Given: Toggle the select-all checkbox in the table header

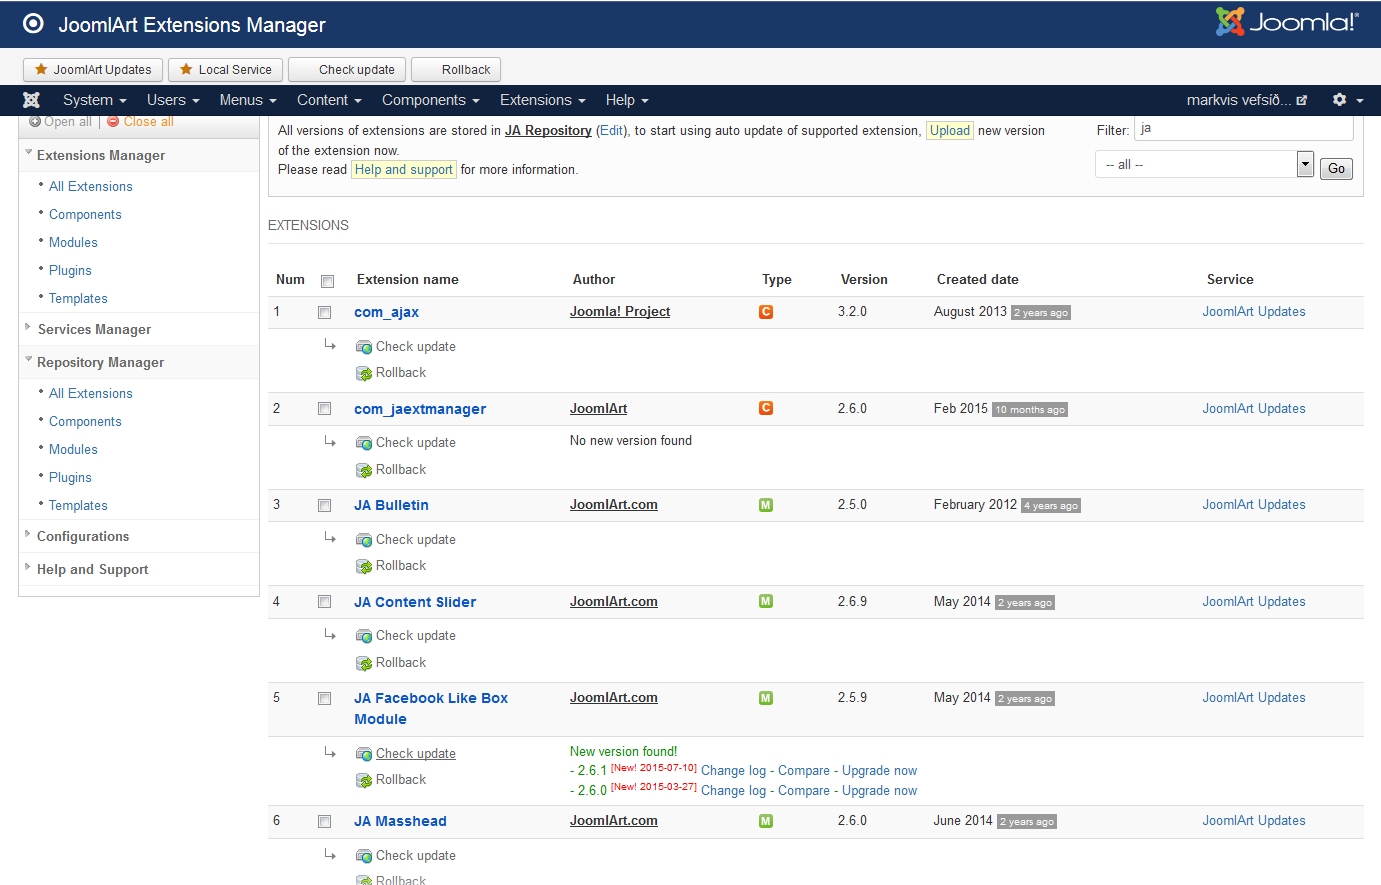Looking at the screenshot, I should pos(327,281).
